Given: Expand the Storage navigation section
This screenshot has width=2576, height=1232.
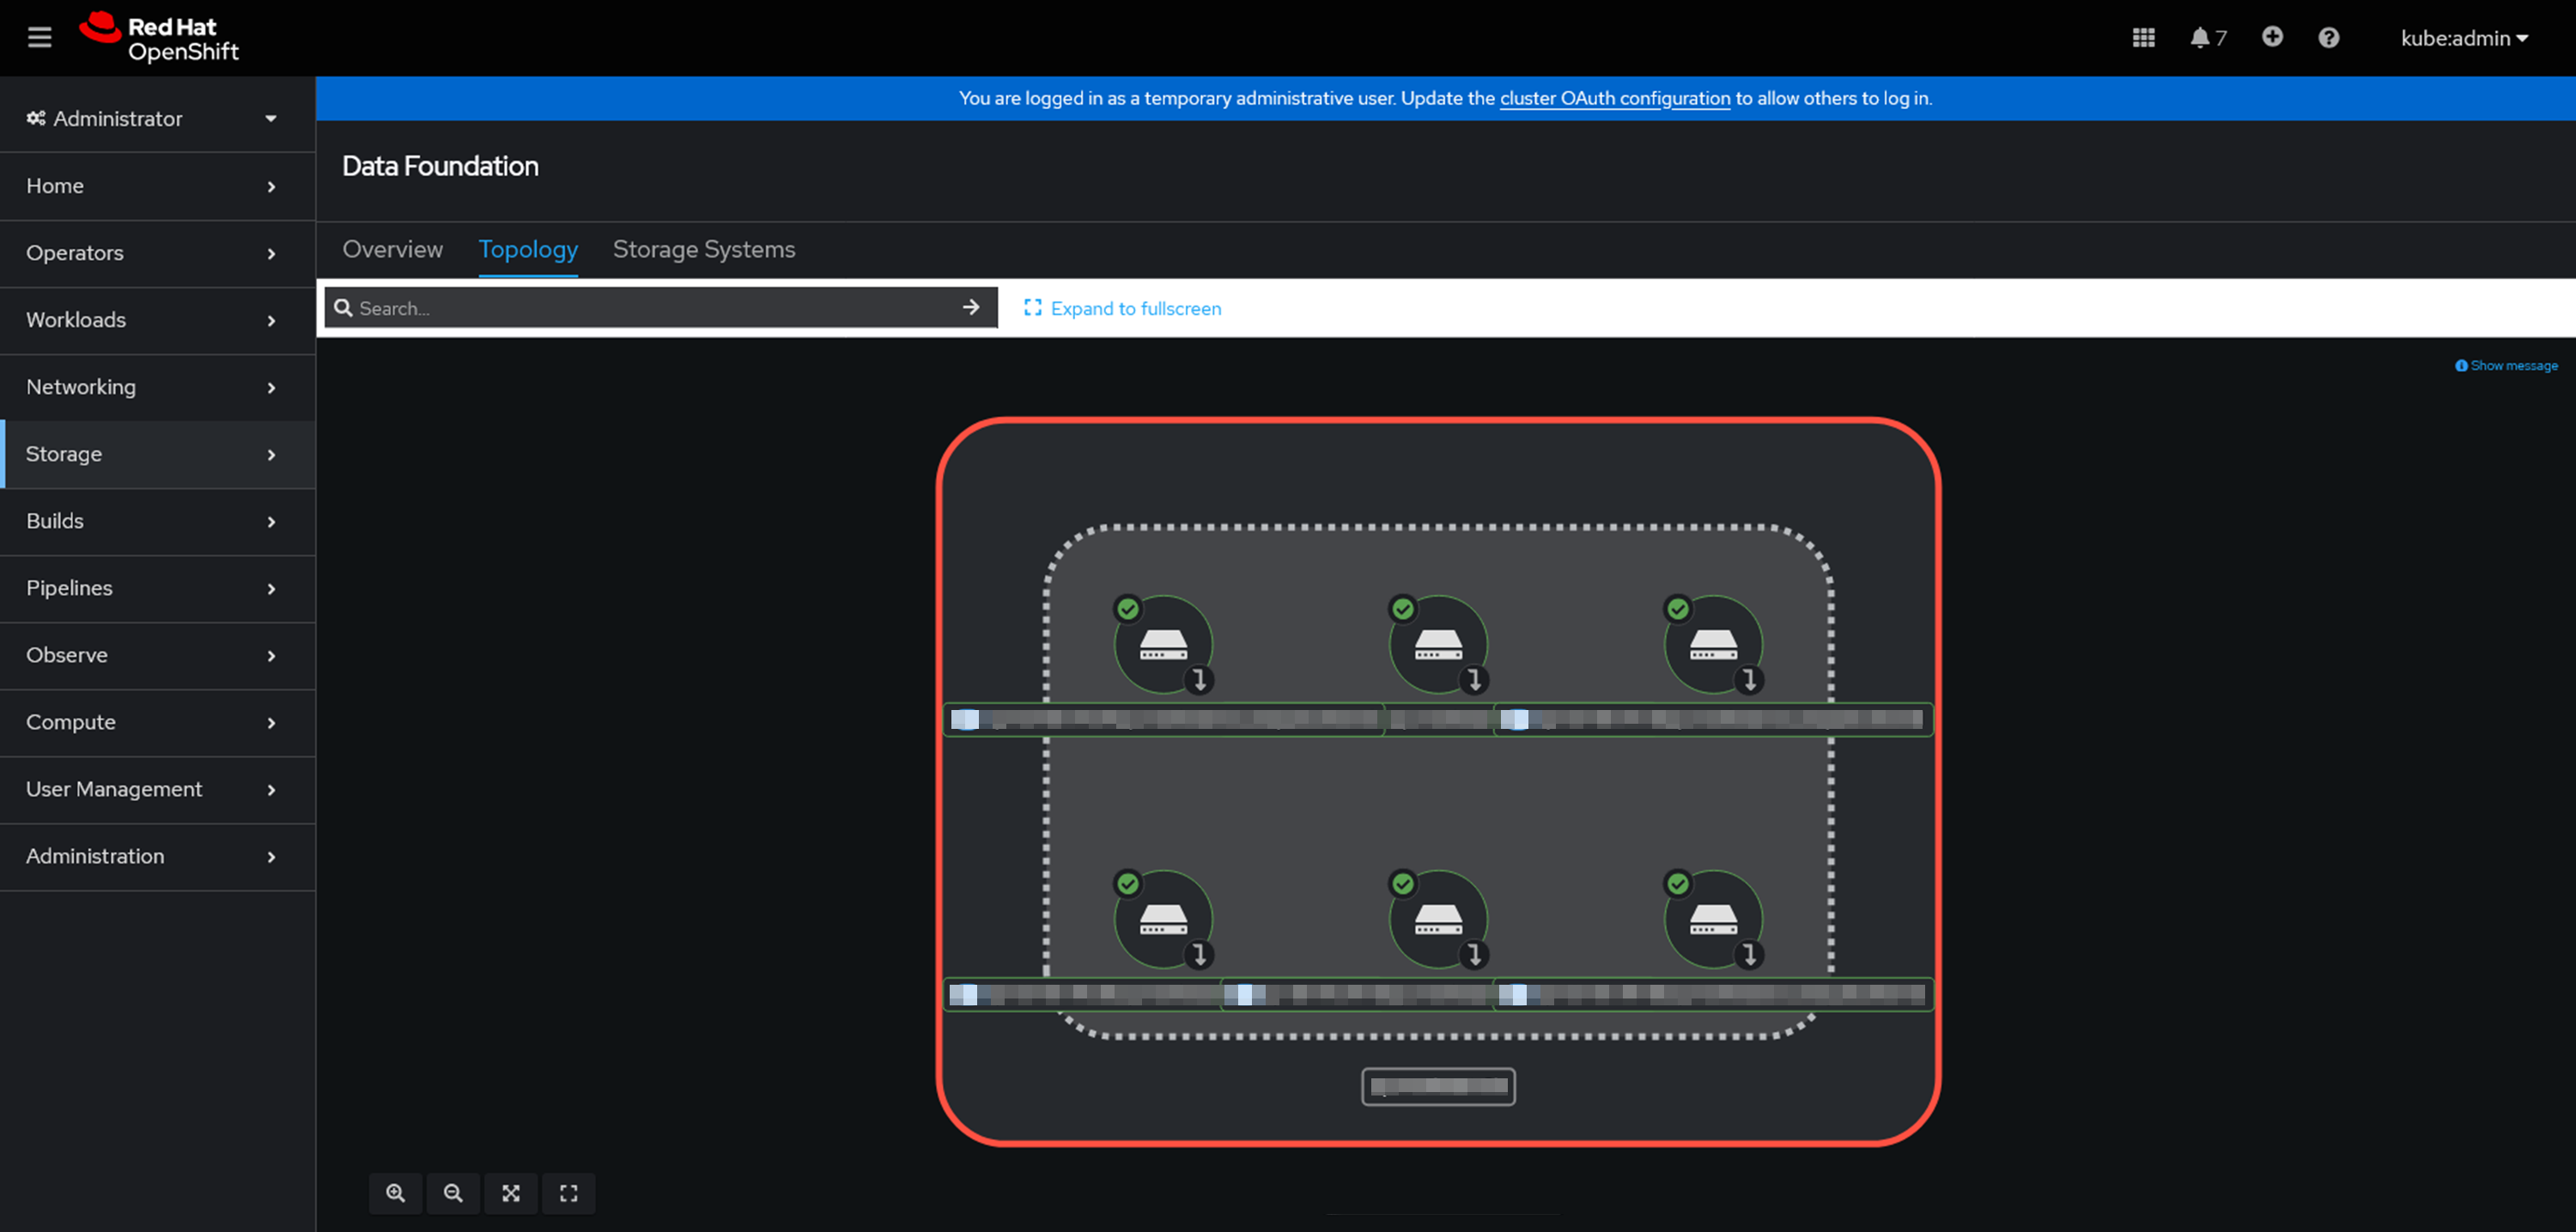Looking at the screenshot, I should [x=152, y=454].
